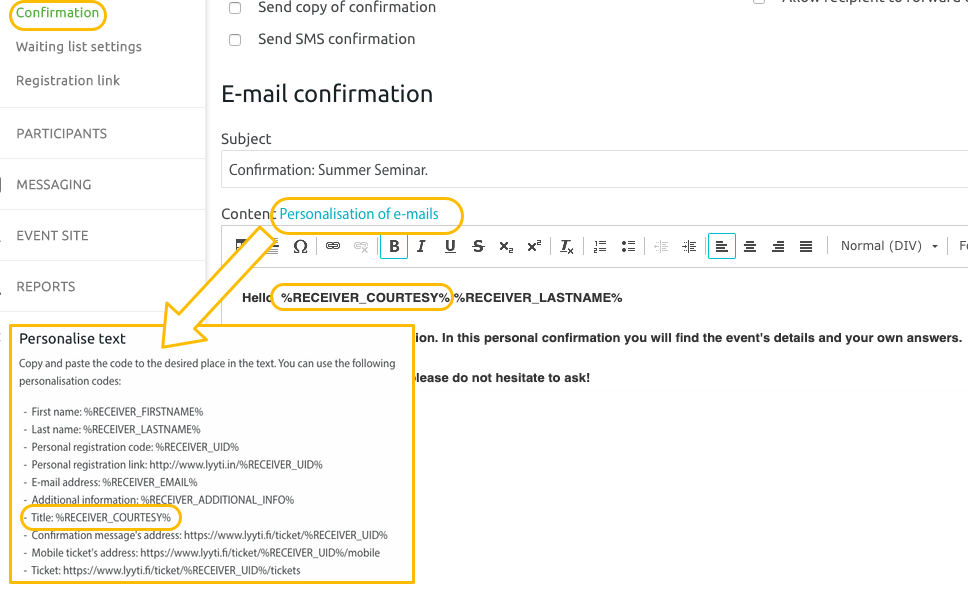Click the E-mail address code line

click(x=114, y=482)
